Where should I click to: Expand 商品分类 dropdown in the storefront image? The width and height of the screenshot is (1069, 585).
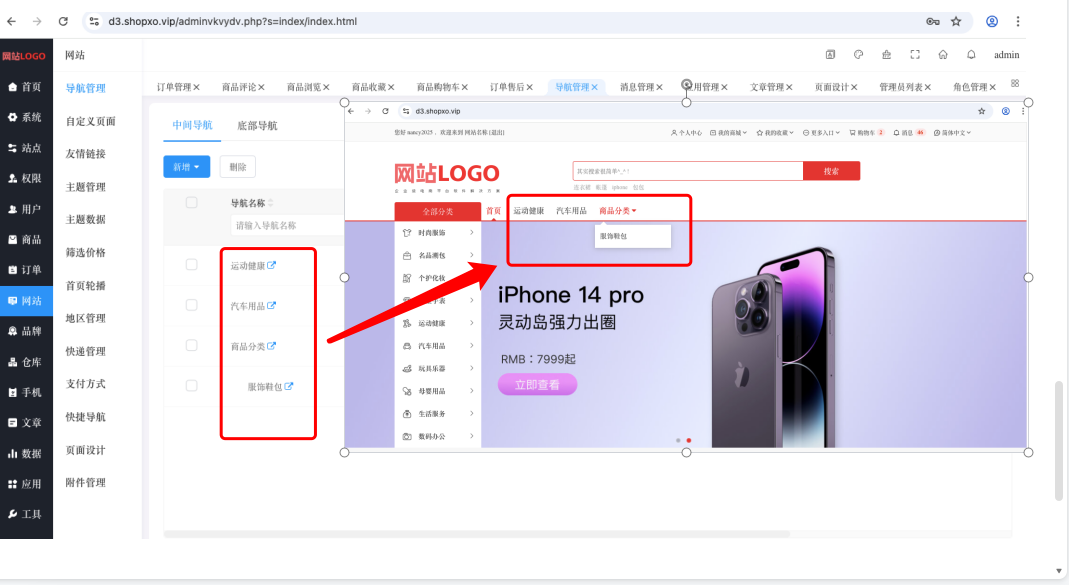point(618,211)
